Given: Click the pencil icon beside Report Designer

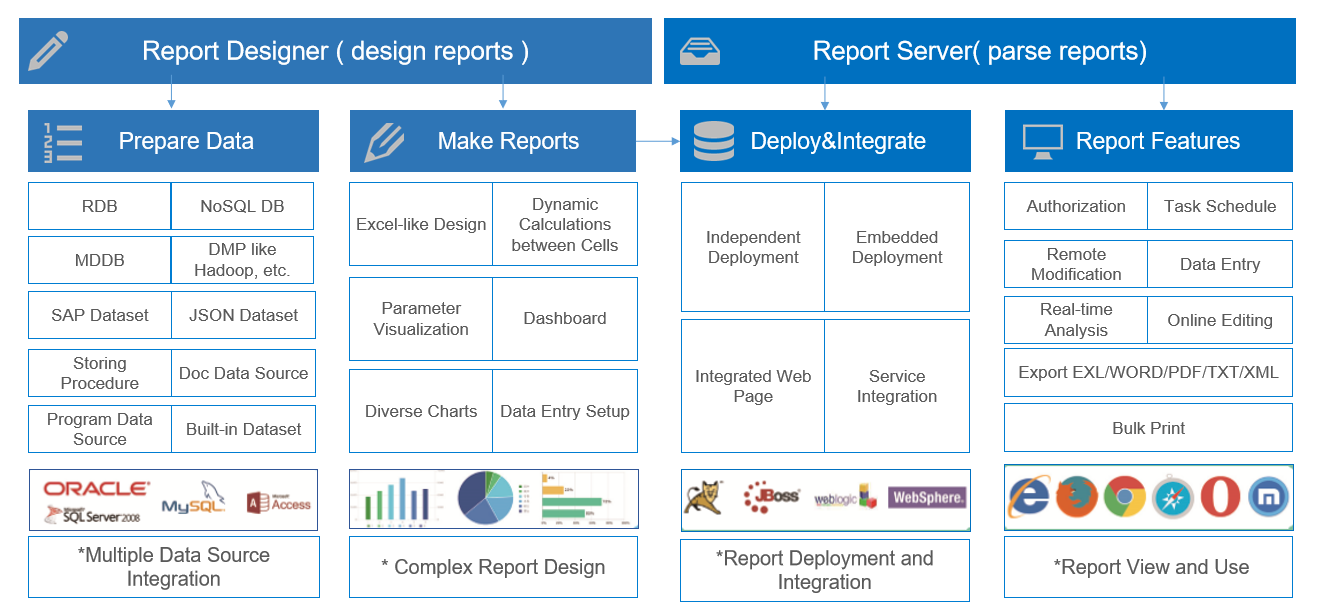Looking at the screenshot, I should click(48, 51).
